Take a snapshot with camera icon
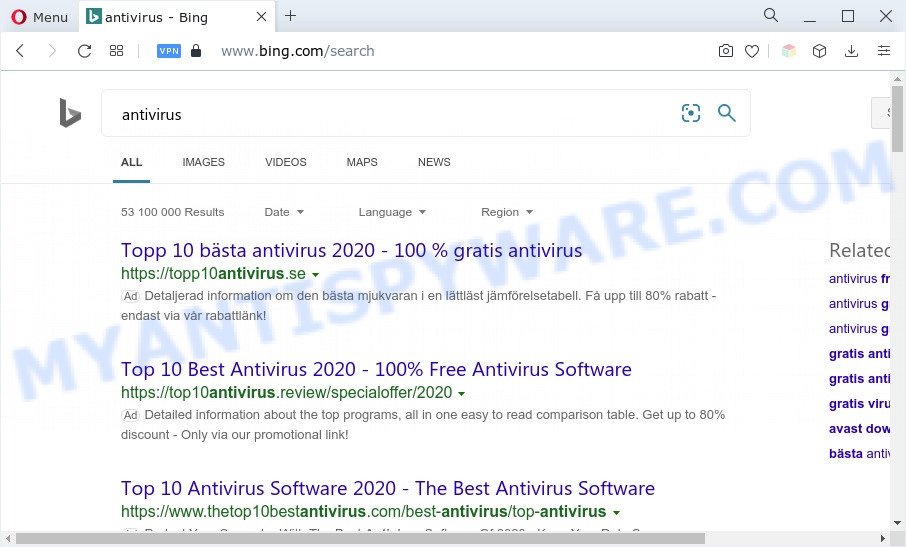Screen dimensions: 906x547 726,51
